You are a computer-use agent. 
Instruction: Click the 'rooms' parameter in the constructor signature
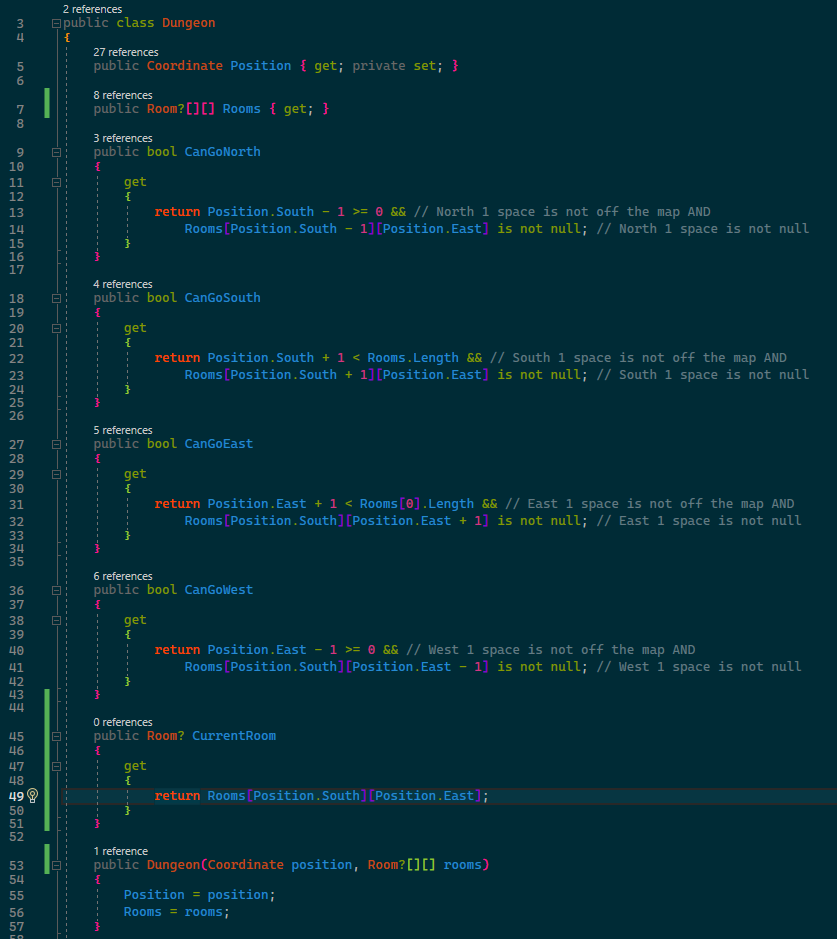coord(462,865)
